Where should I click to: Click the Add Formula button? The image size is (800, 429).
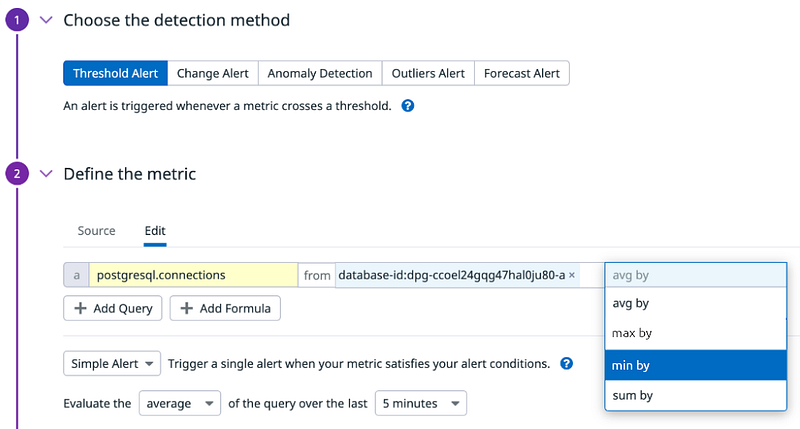point(225,308)
